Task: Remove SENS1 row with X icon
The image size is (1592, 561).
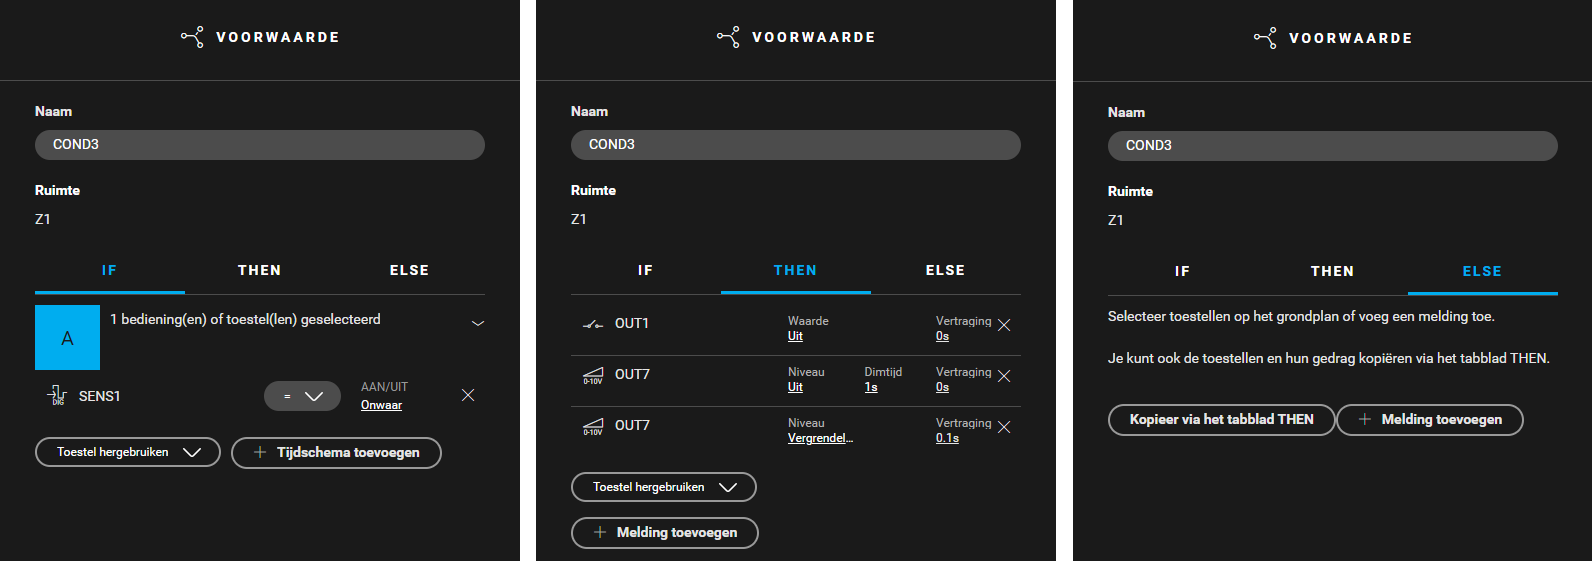Action: [468, 395]
